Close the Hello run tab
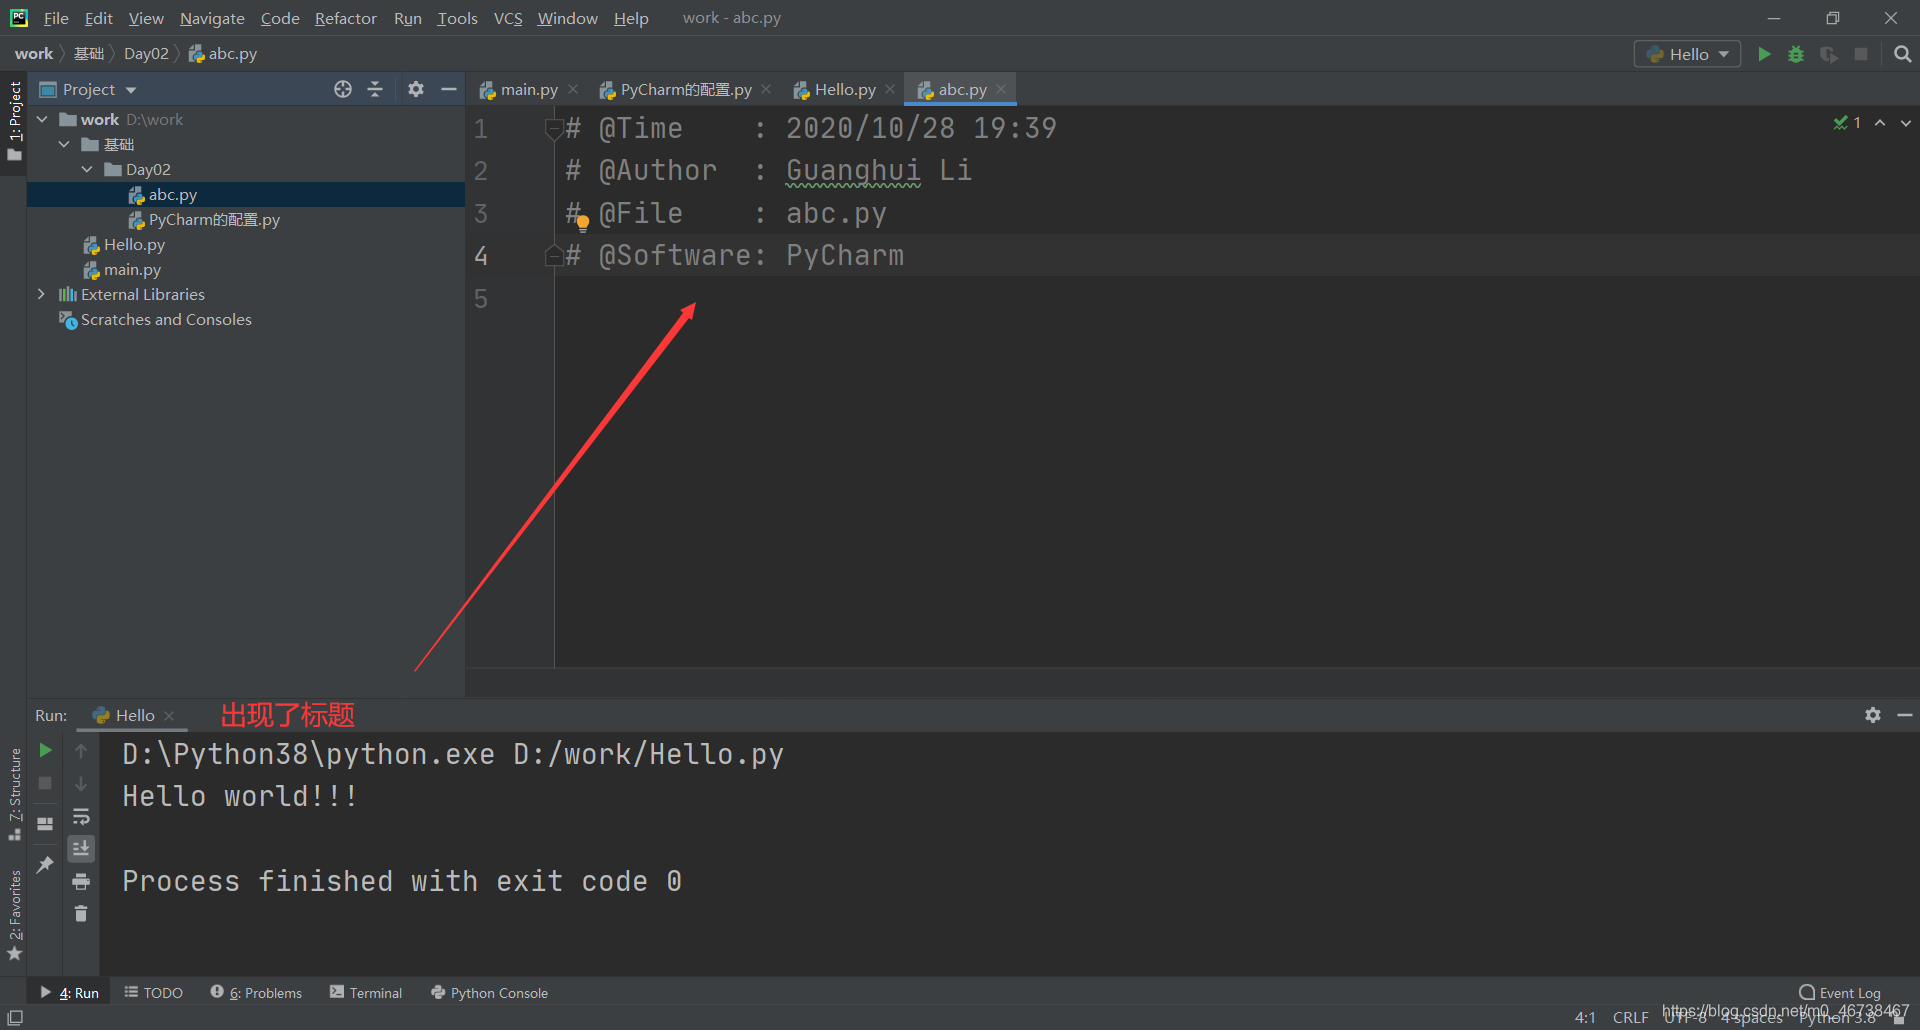The height and width of the screenshot is (1030, 1920). tap(169, 715)
